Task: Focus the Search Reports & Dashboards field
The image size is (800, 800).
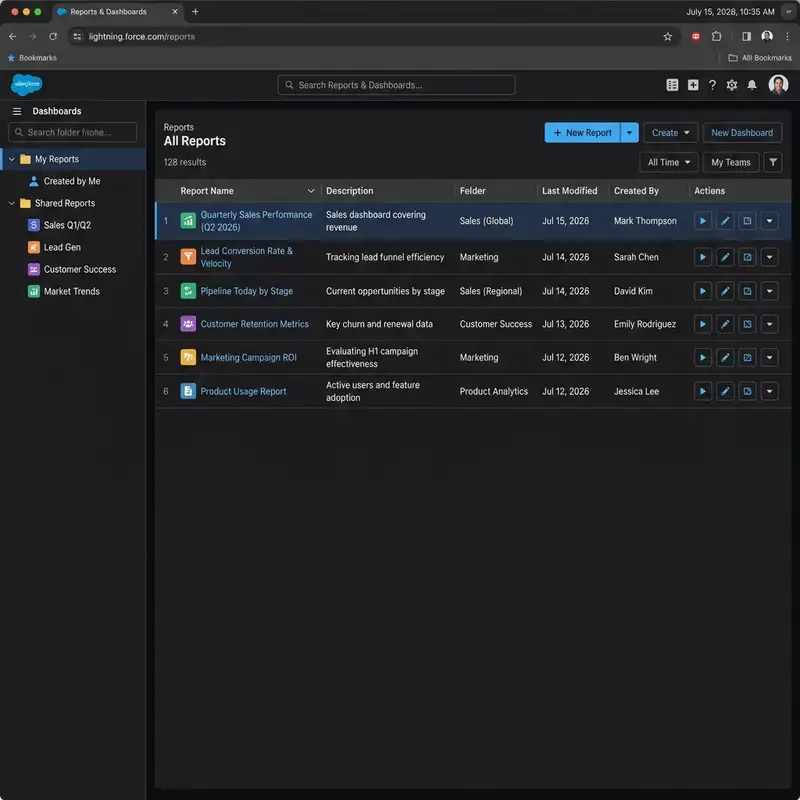Action: pyautogui.click(x=396, y=85)
